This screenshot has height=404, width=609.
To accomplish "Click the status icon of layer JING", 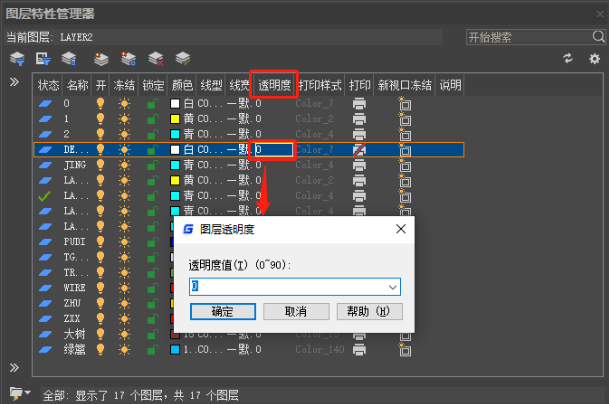I will 44,165.
